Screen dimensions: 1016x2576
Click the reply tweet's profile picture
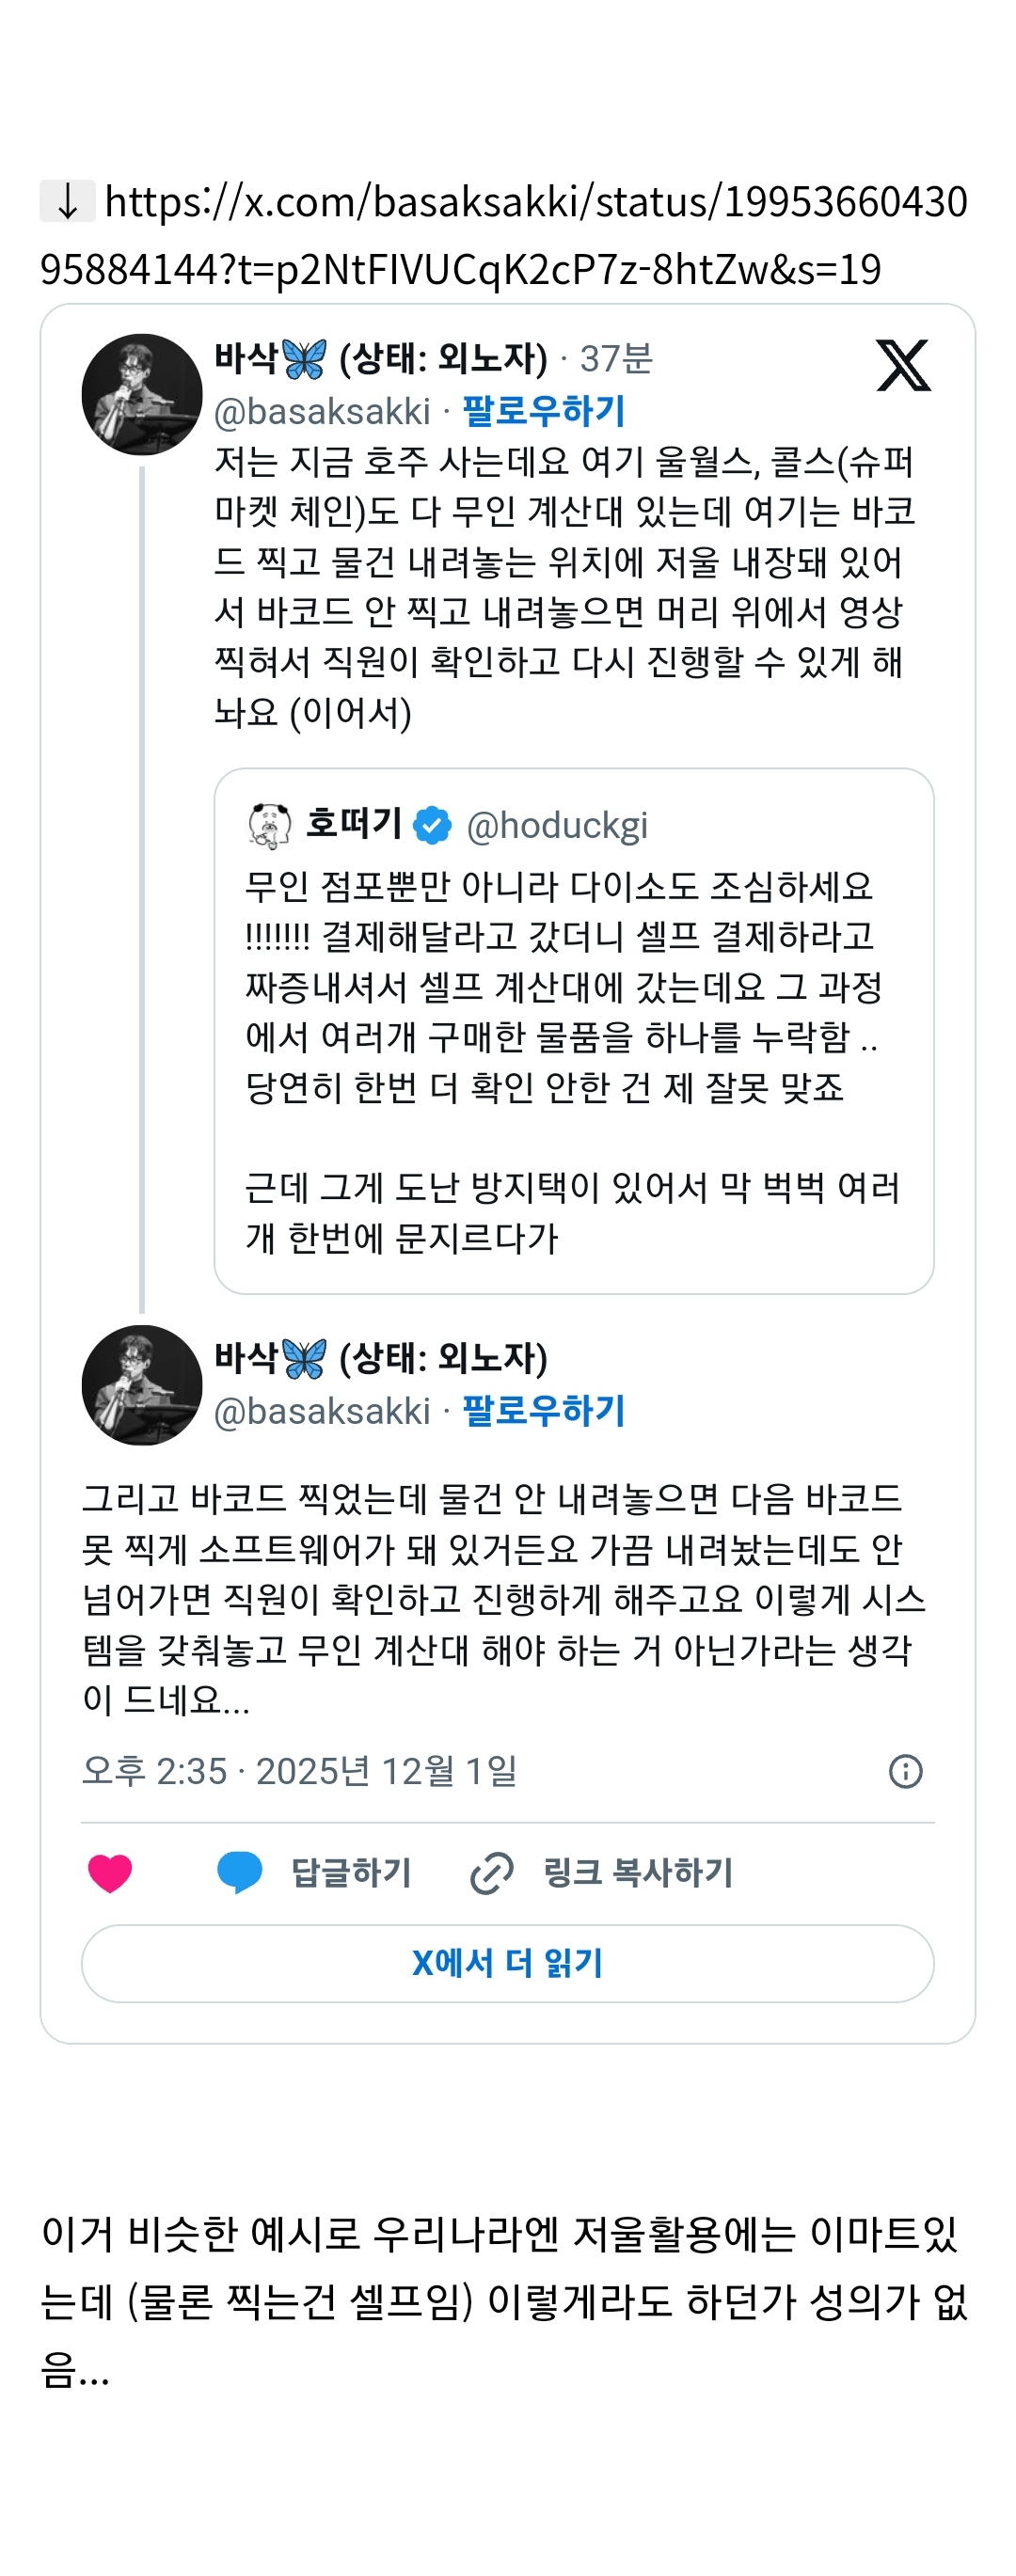coord(143,1387)
